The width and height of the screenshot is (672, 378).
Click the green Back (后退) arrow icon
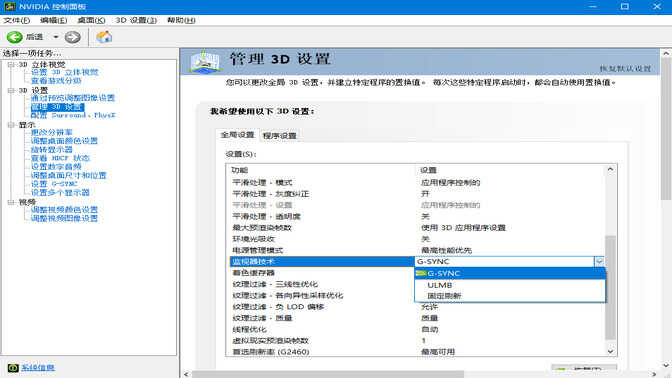point(15,37)
